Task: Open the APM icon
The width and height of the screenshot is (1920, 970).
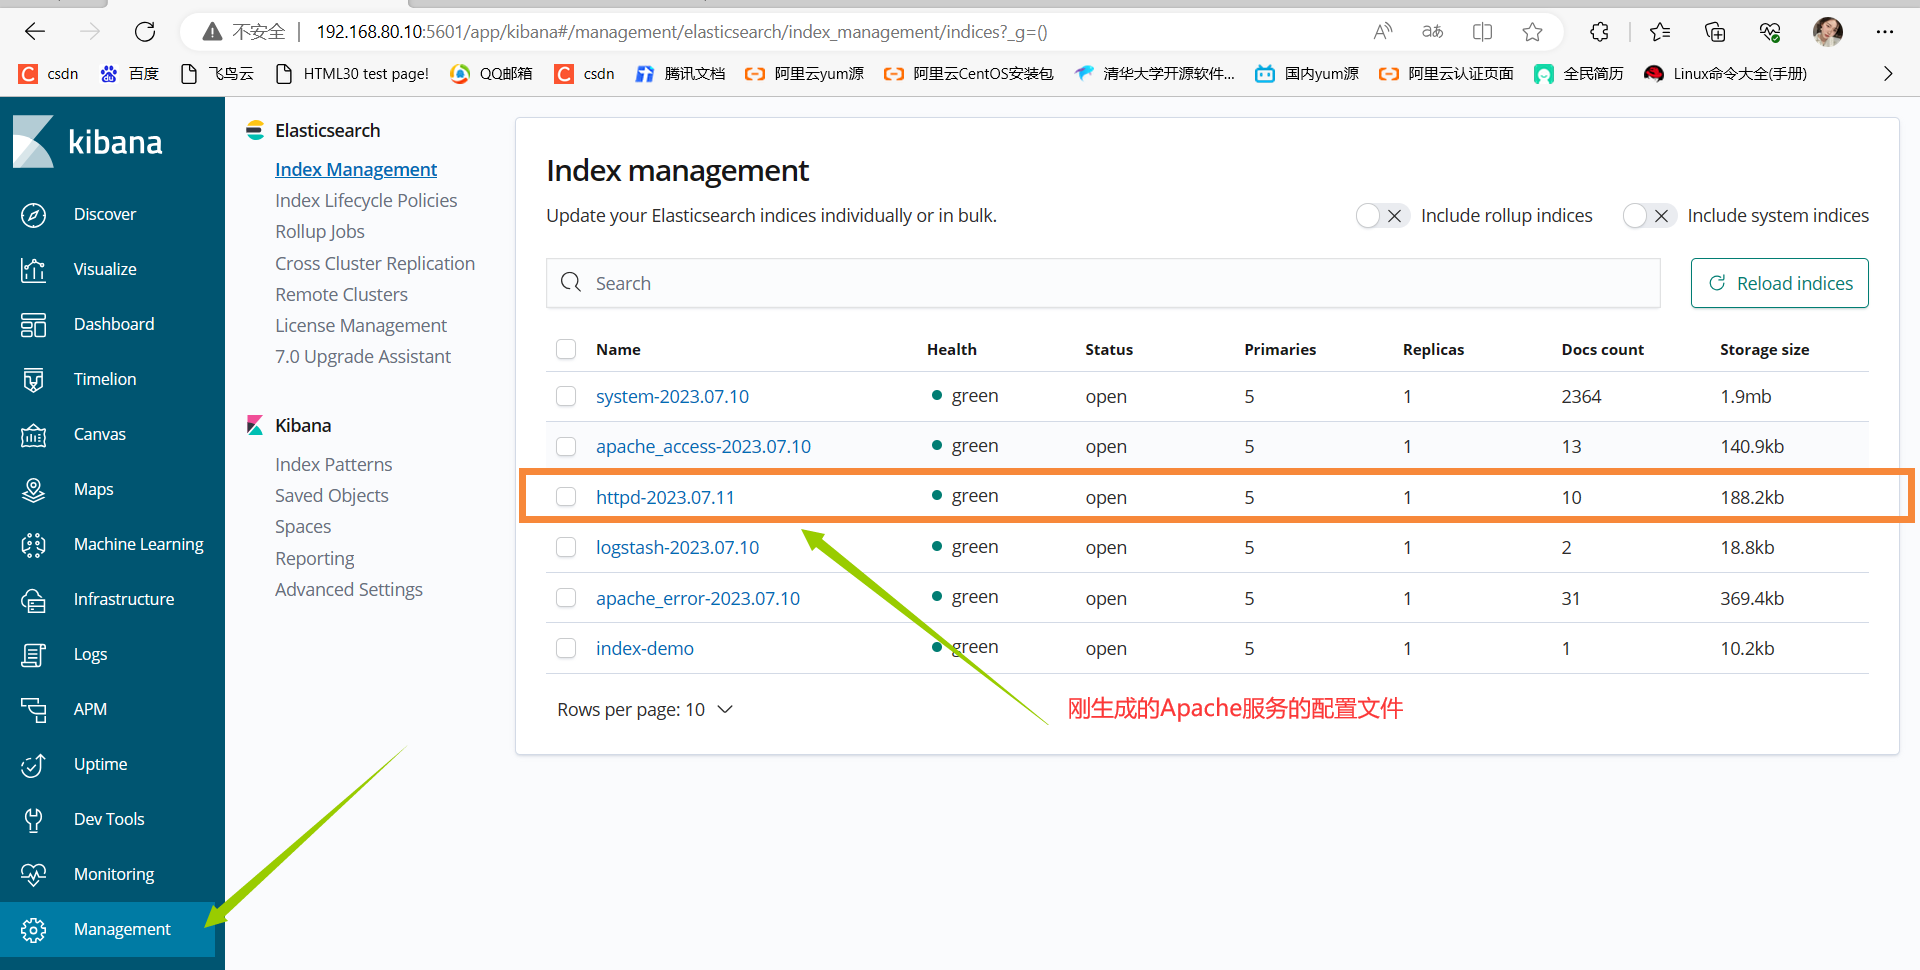Action: (x=33, y=710)
